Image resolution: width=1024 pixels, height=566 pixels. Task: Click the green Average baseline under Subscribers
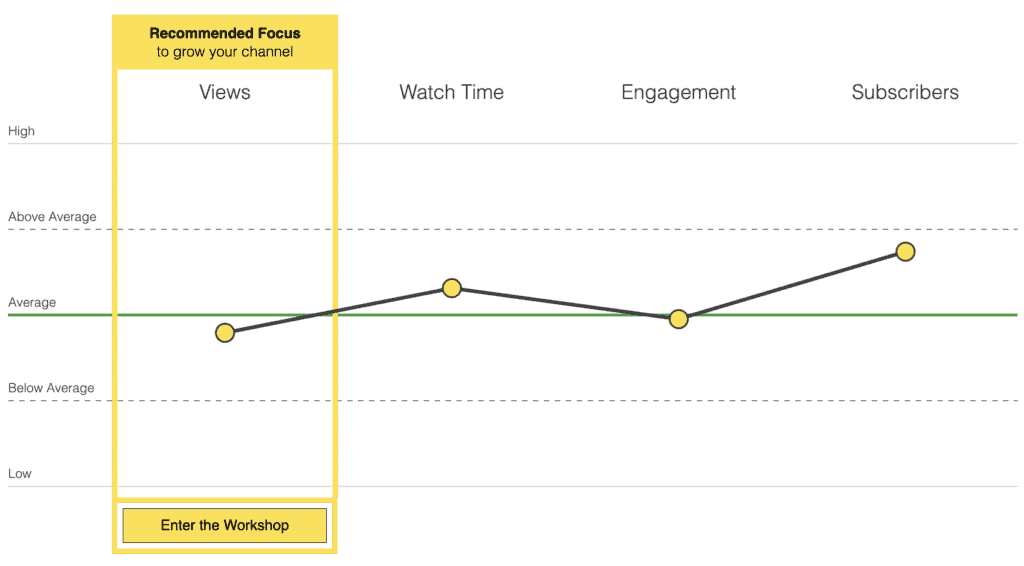point(905,315)
